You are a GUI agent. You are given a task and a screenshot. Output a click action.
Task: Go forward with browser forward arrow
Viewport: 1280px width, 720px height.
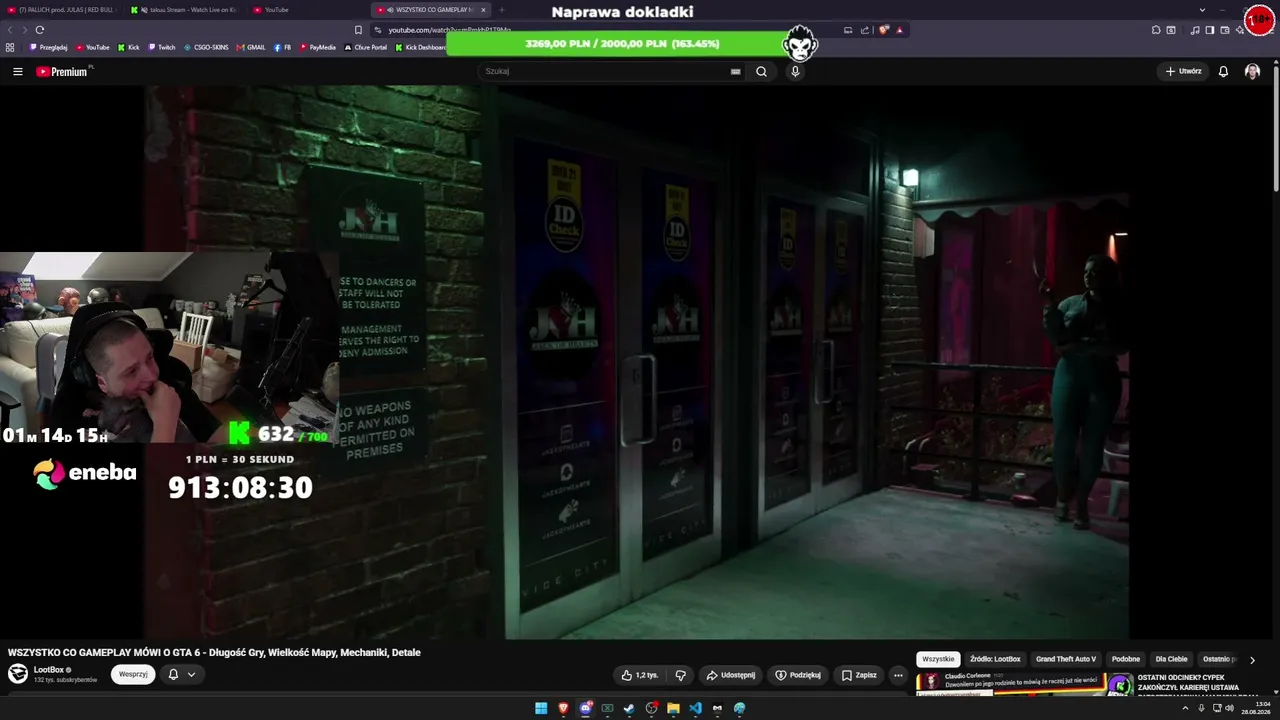[x=25, y=30]
